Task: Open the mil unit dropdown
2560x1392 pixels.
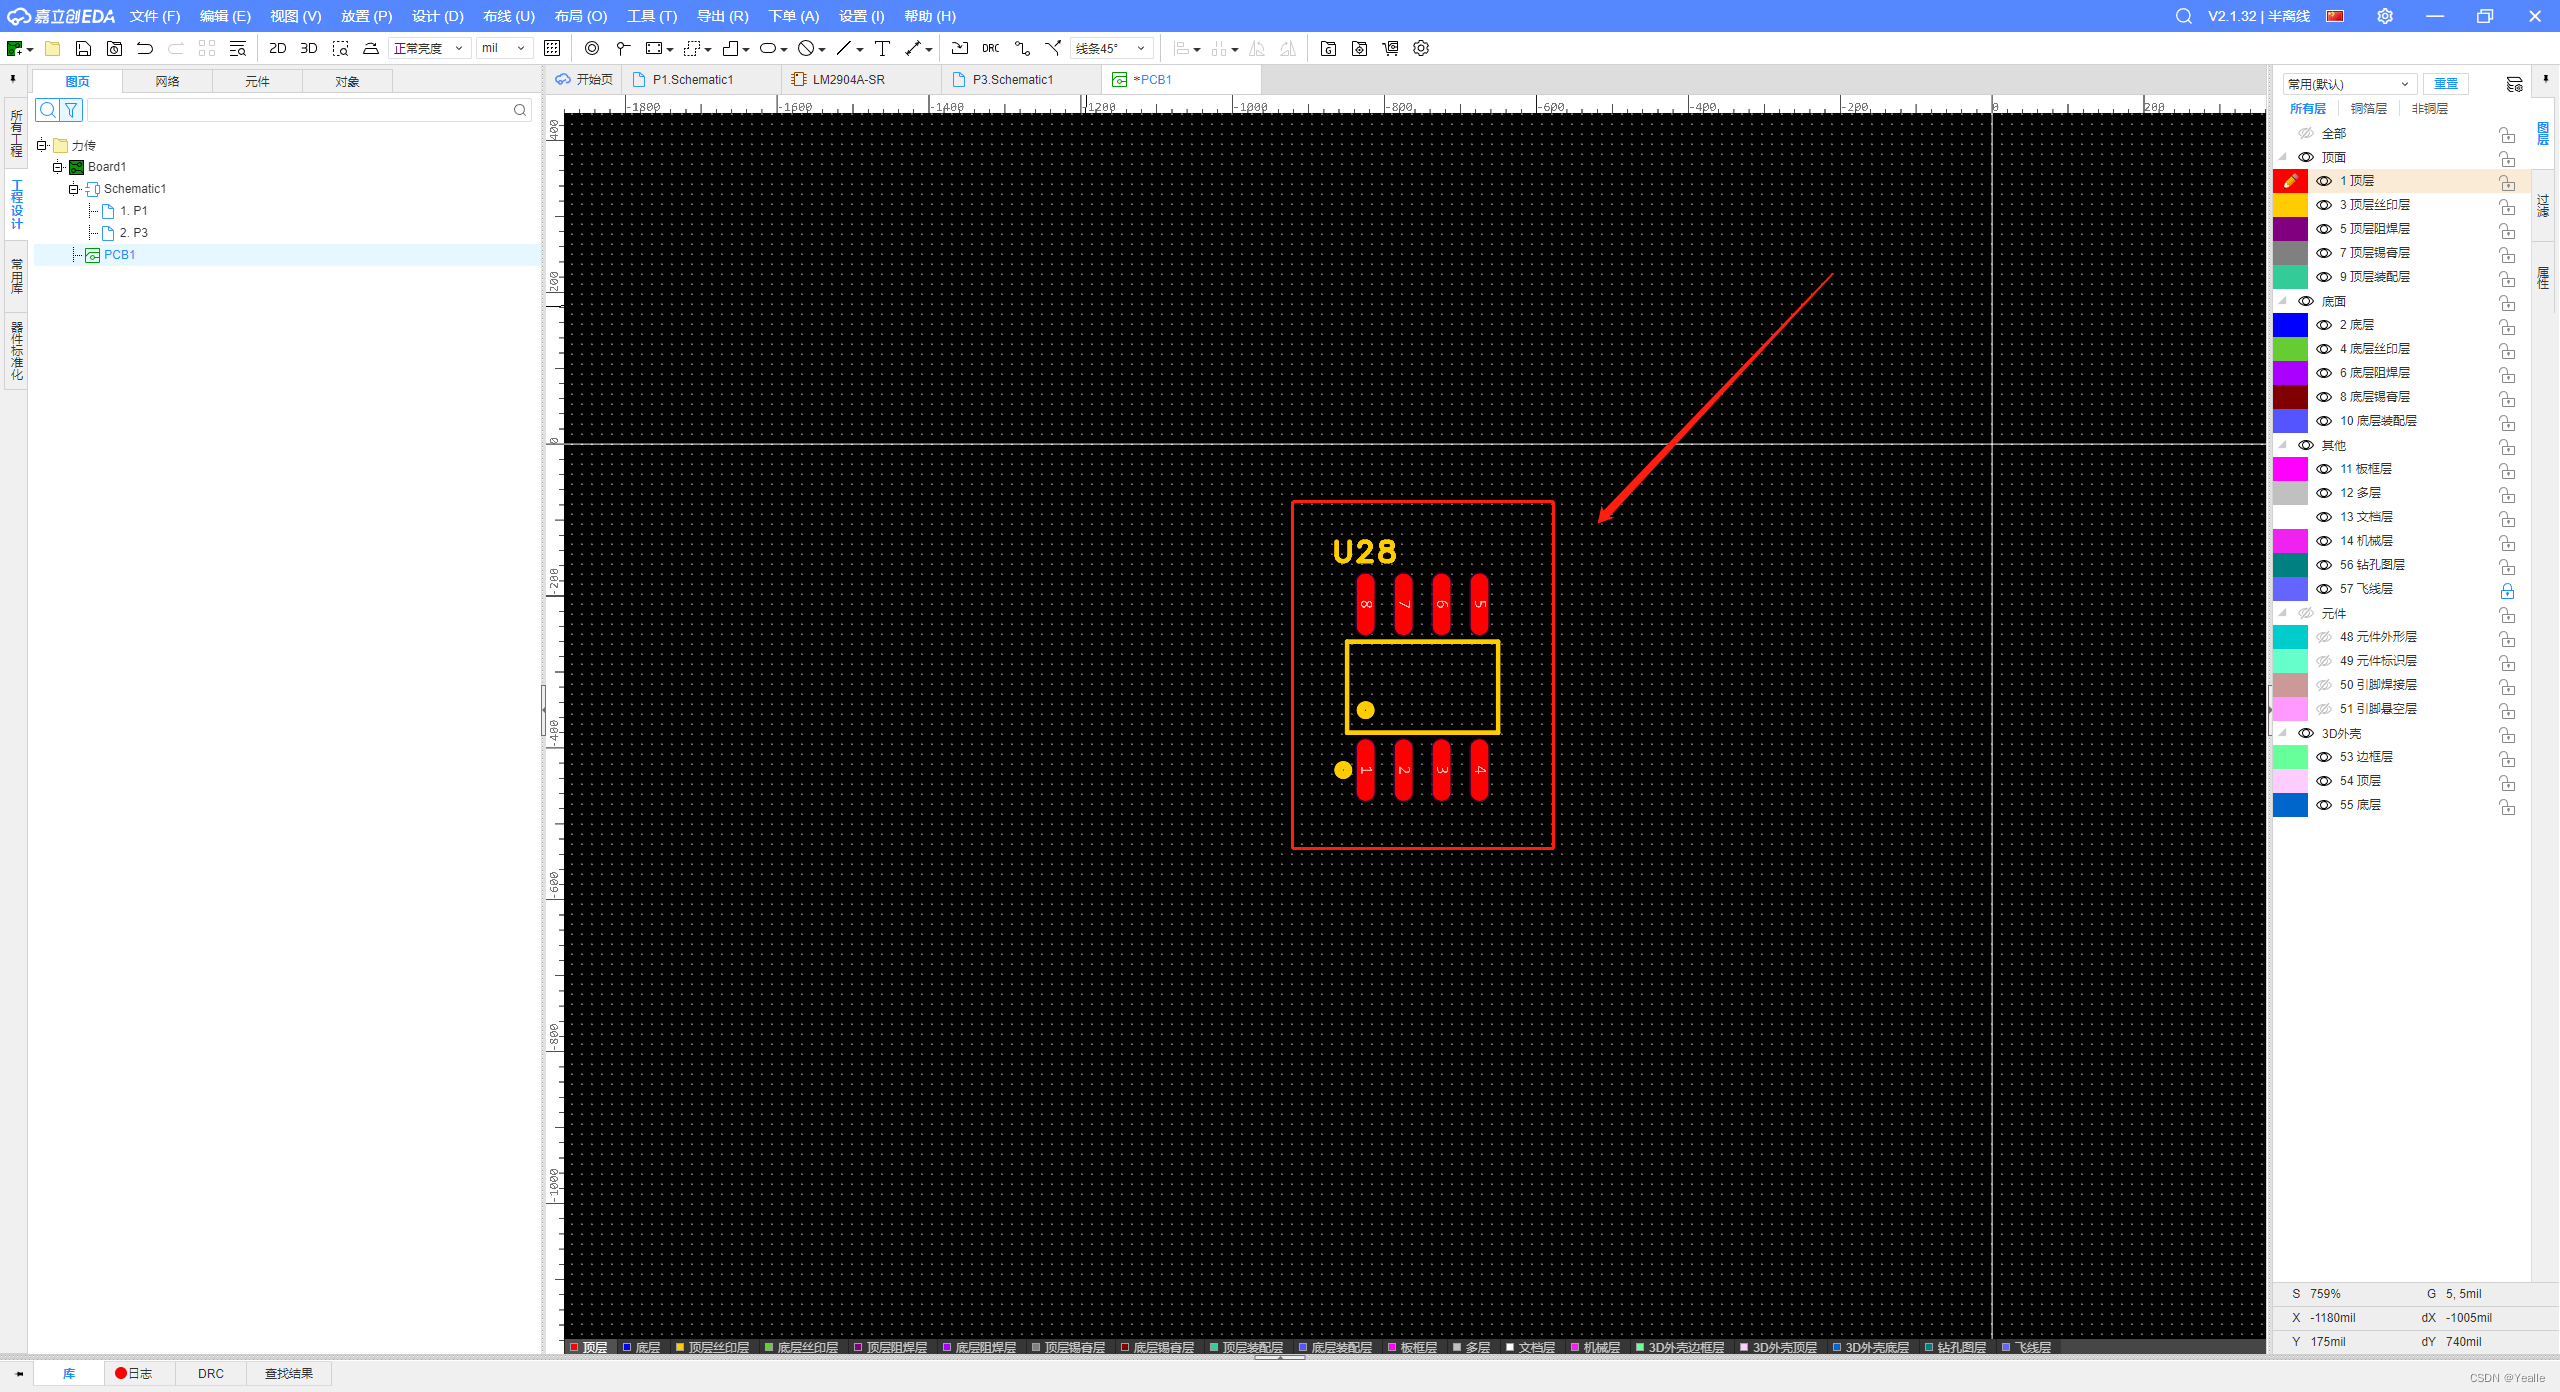Action: click(503, 48)
